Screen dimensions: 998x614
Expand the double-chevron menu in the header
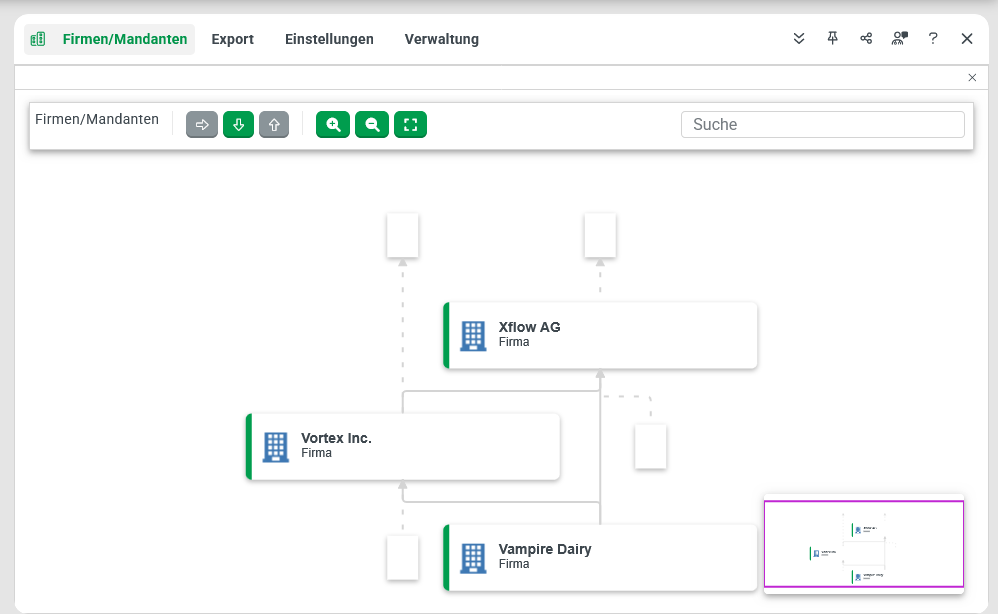tap(799, 39)
